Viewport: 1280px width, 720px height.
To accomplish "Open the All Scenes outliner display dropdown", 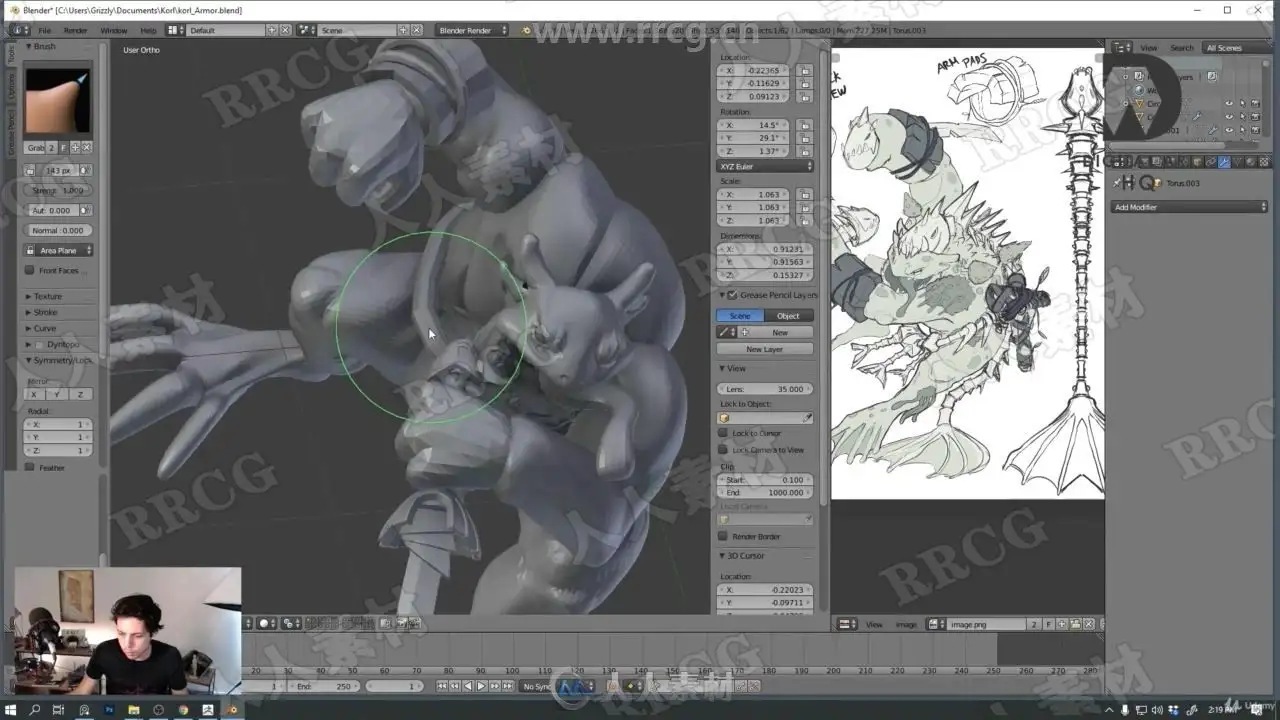I will click(1237, 48).
